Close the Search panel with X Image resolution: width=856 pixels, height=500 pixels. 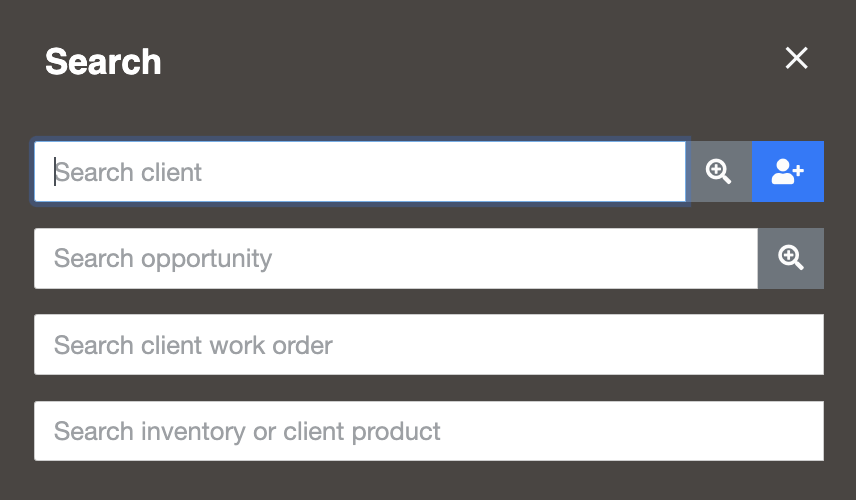(796, 58)
